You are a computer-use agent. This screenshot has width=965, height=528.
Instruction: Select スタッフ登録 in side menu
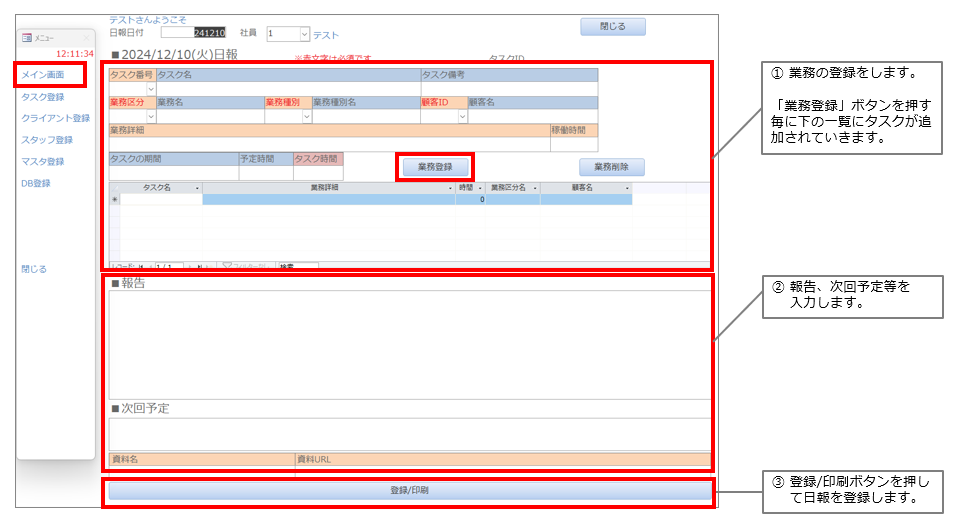point(47,140)
